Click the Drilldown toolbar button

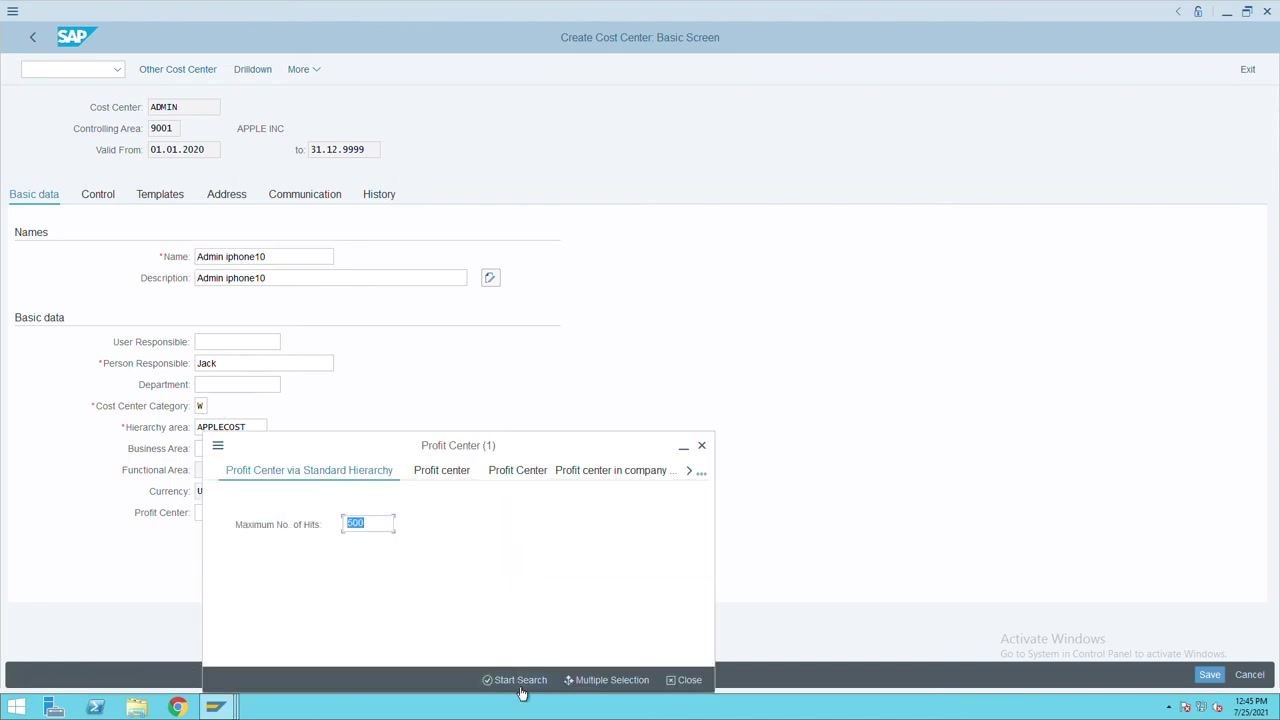click(253, 69)
